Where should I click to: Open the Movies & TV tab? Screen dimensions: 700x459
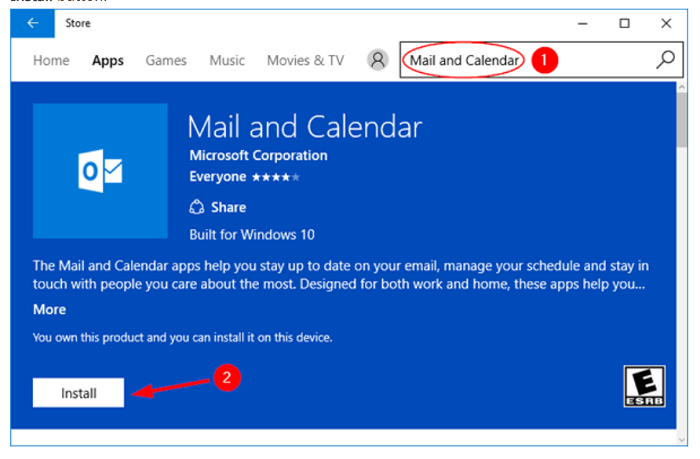(305, 60)
